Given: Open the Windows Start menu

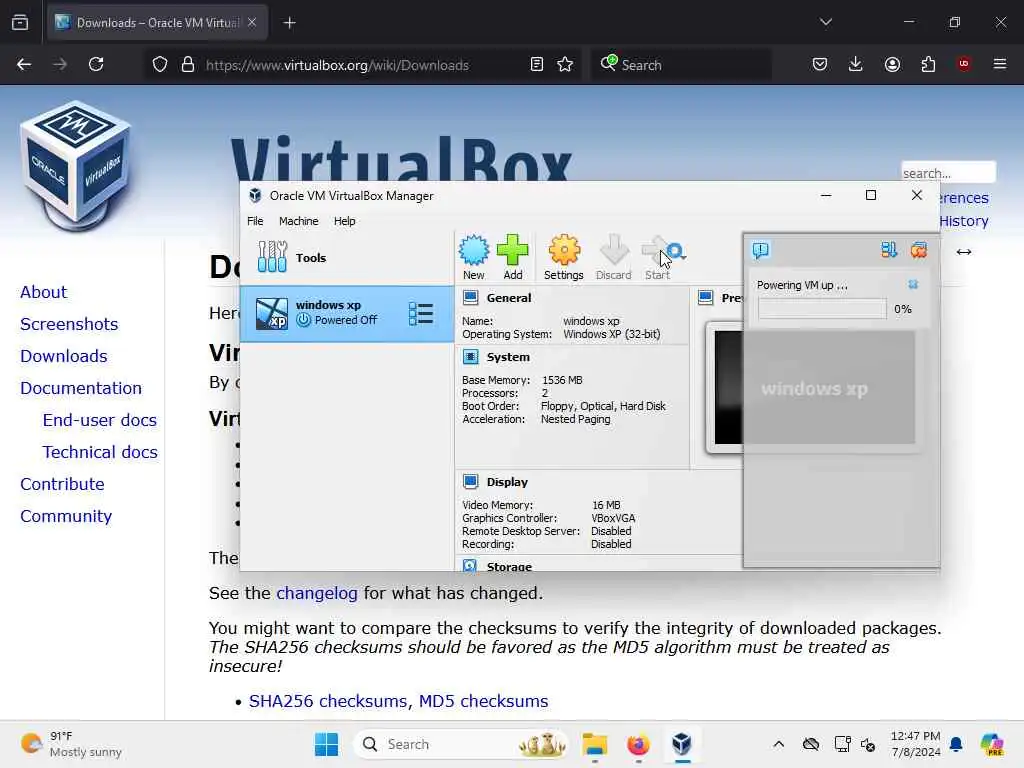Looking at the screenshot, I should pyautogui.click(x=326, y=744).
